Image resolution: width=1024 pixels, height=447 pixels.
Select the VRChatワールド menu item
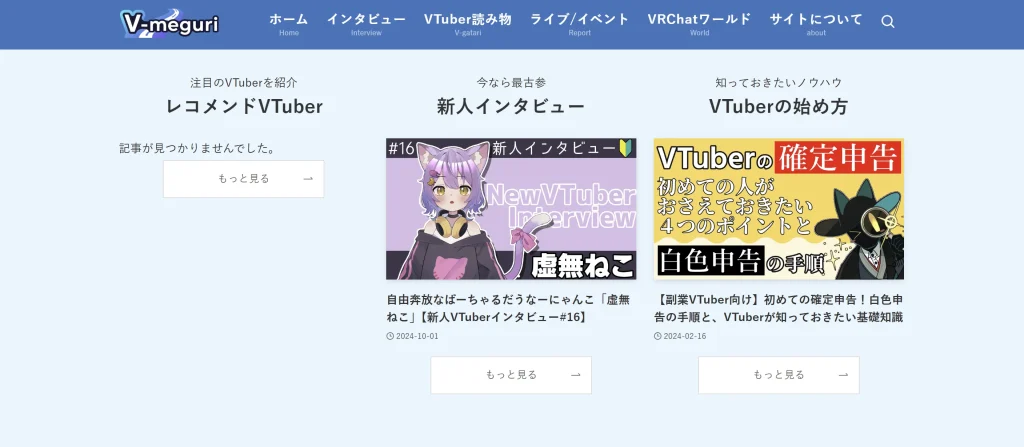coord(699,24)
